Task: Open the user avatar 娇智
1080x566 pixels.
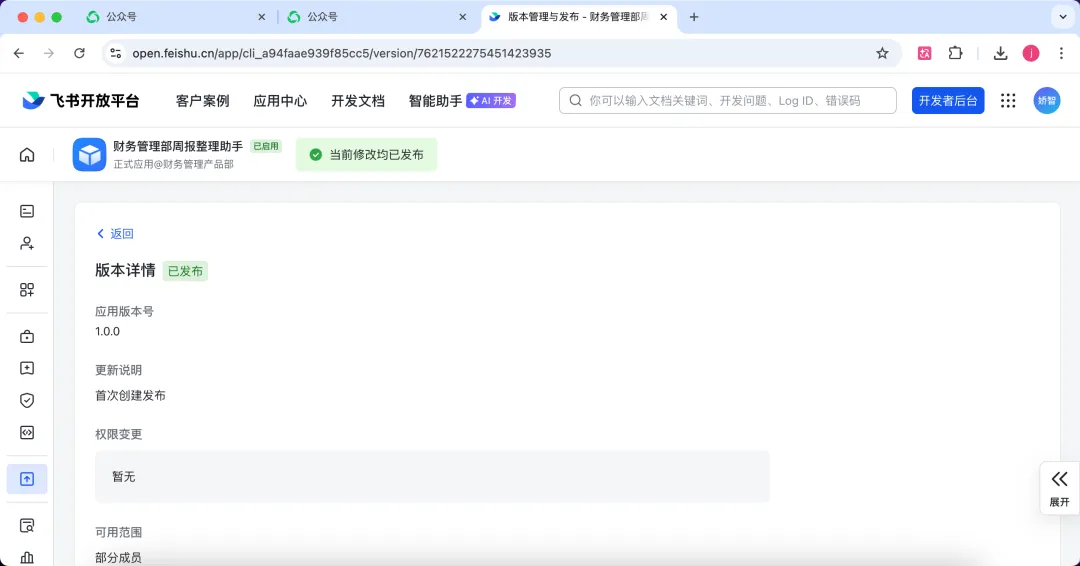Action: (1046, 101)
